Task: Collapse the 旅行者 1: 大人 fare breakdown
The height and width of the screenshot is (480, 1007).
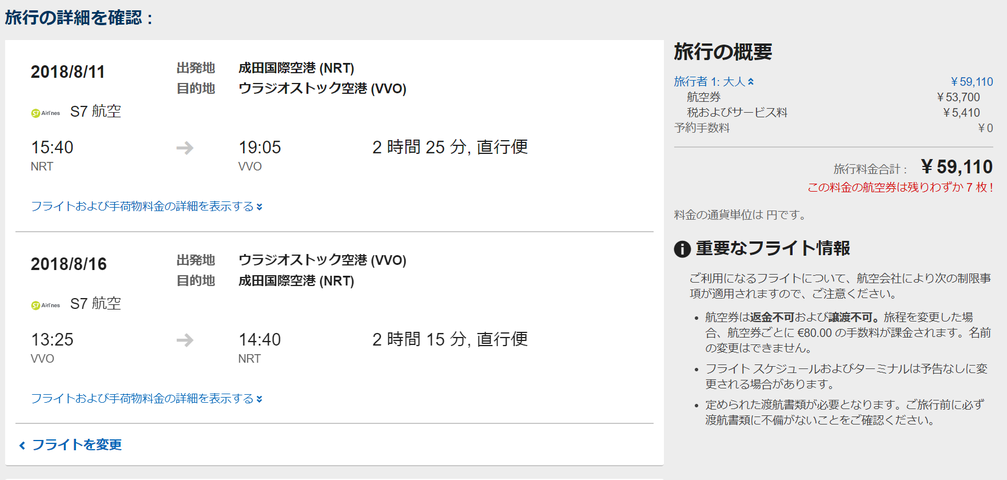Action: pyautogui.click(x=714, y=82)
